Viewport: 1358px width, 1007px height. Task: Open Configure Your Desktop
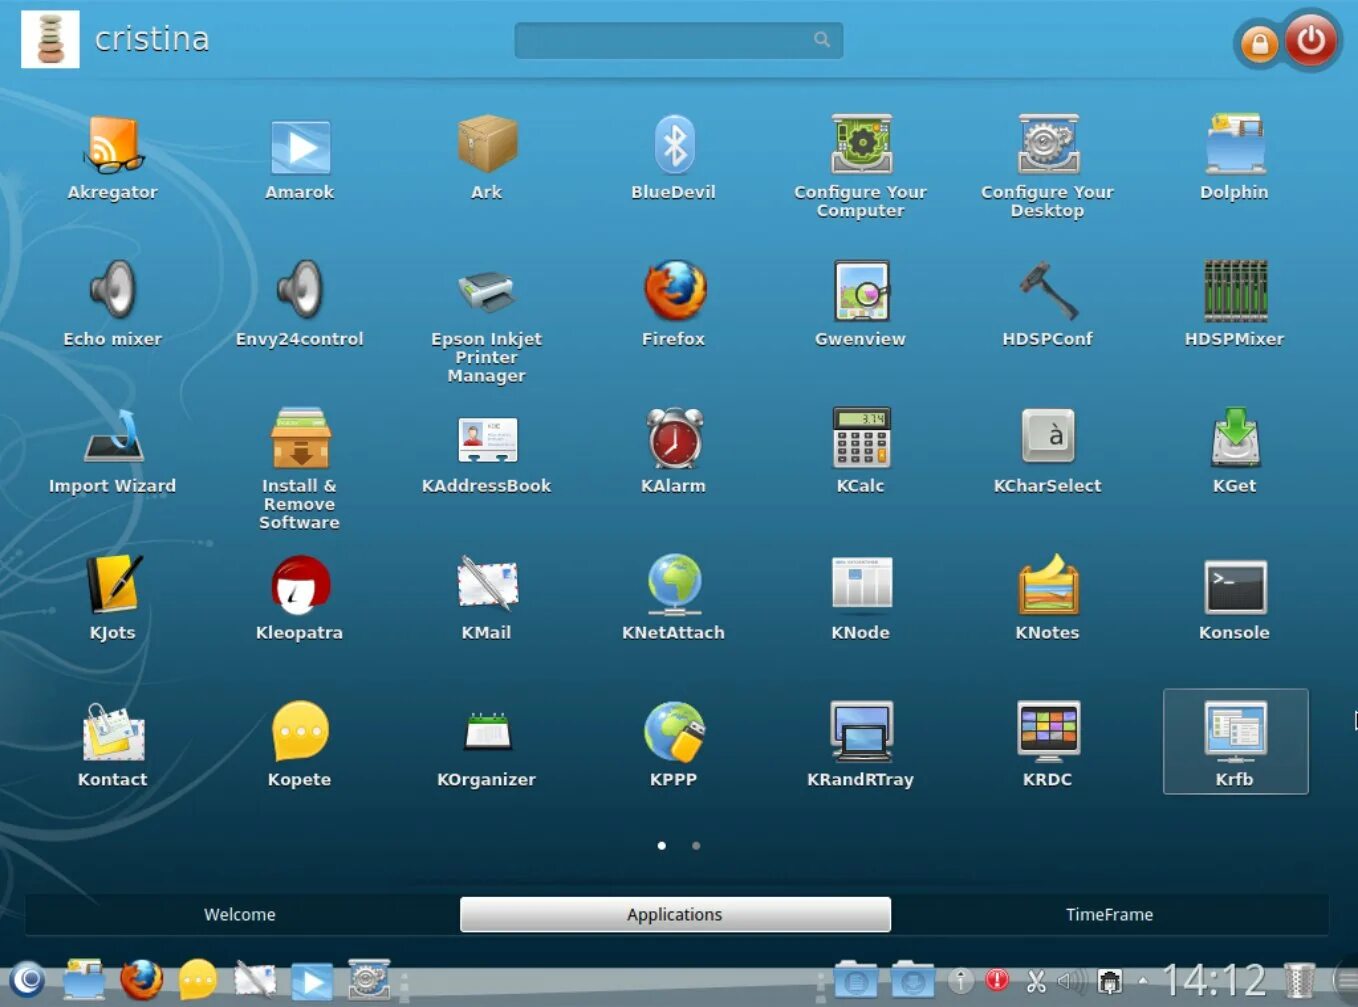coord(1048,166)
